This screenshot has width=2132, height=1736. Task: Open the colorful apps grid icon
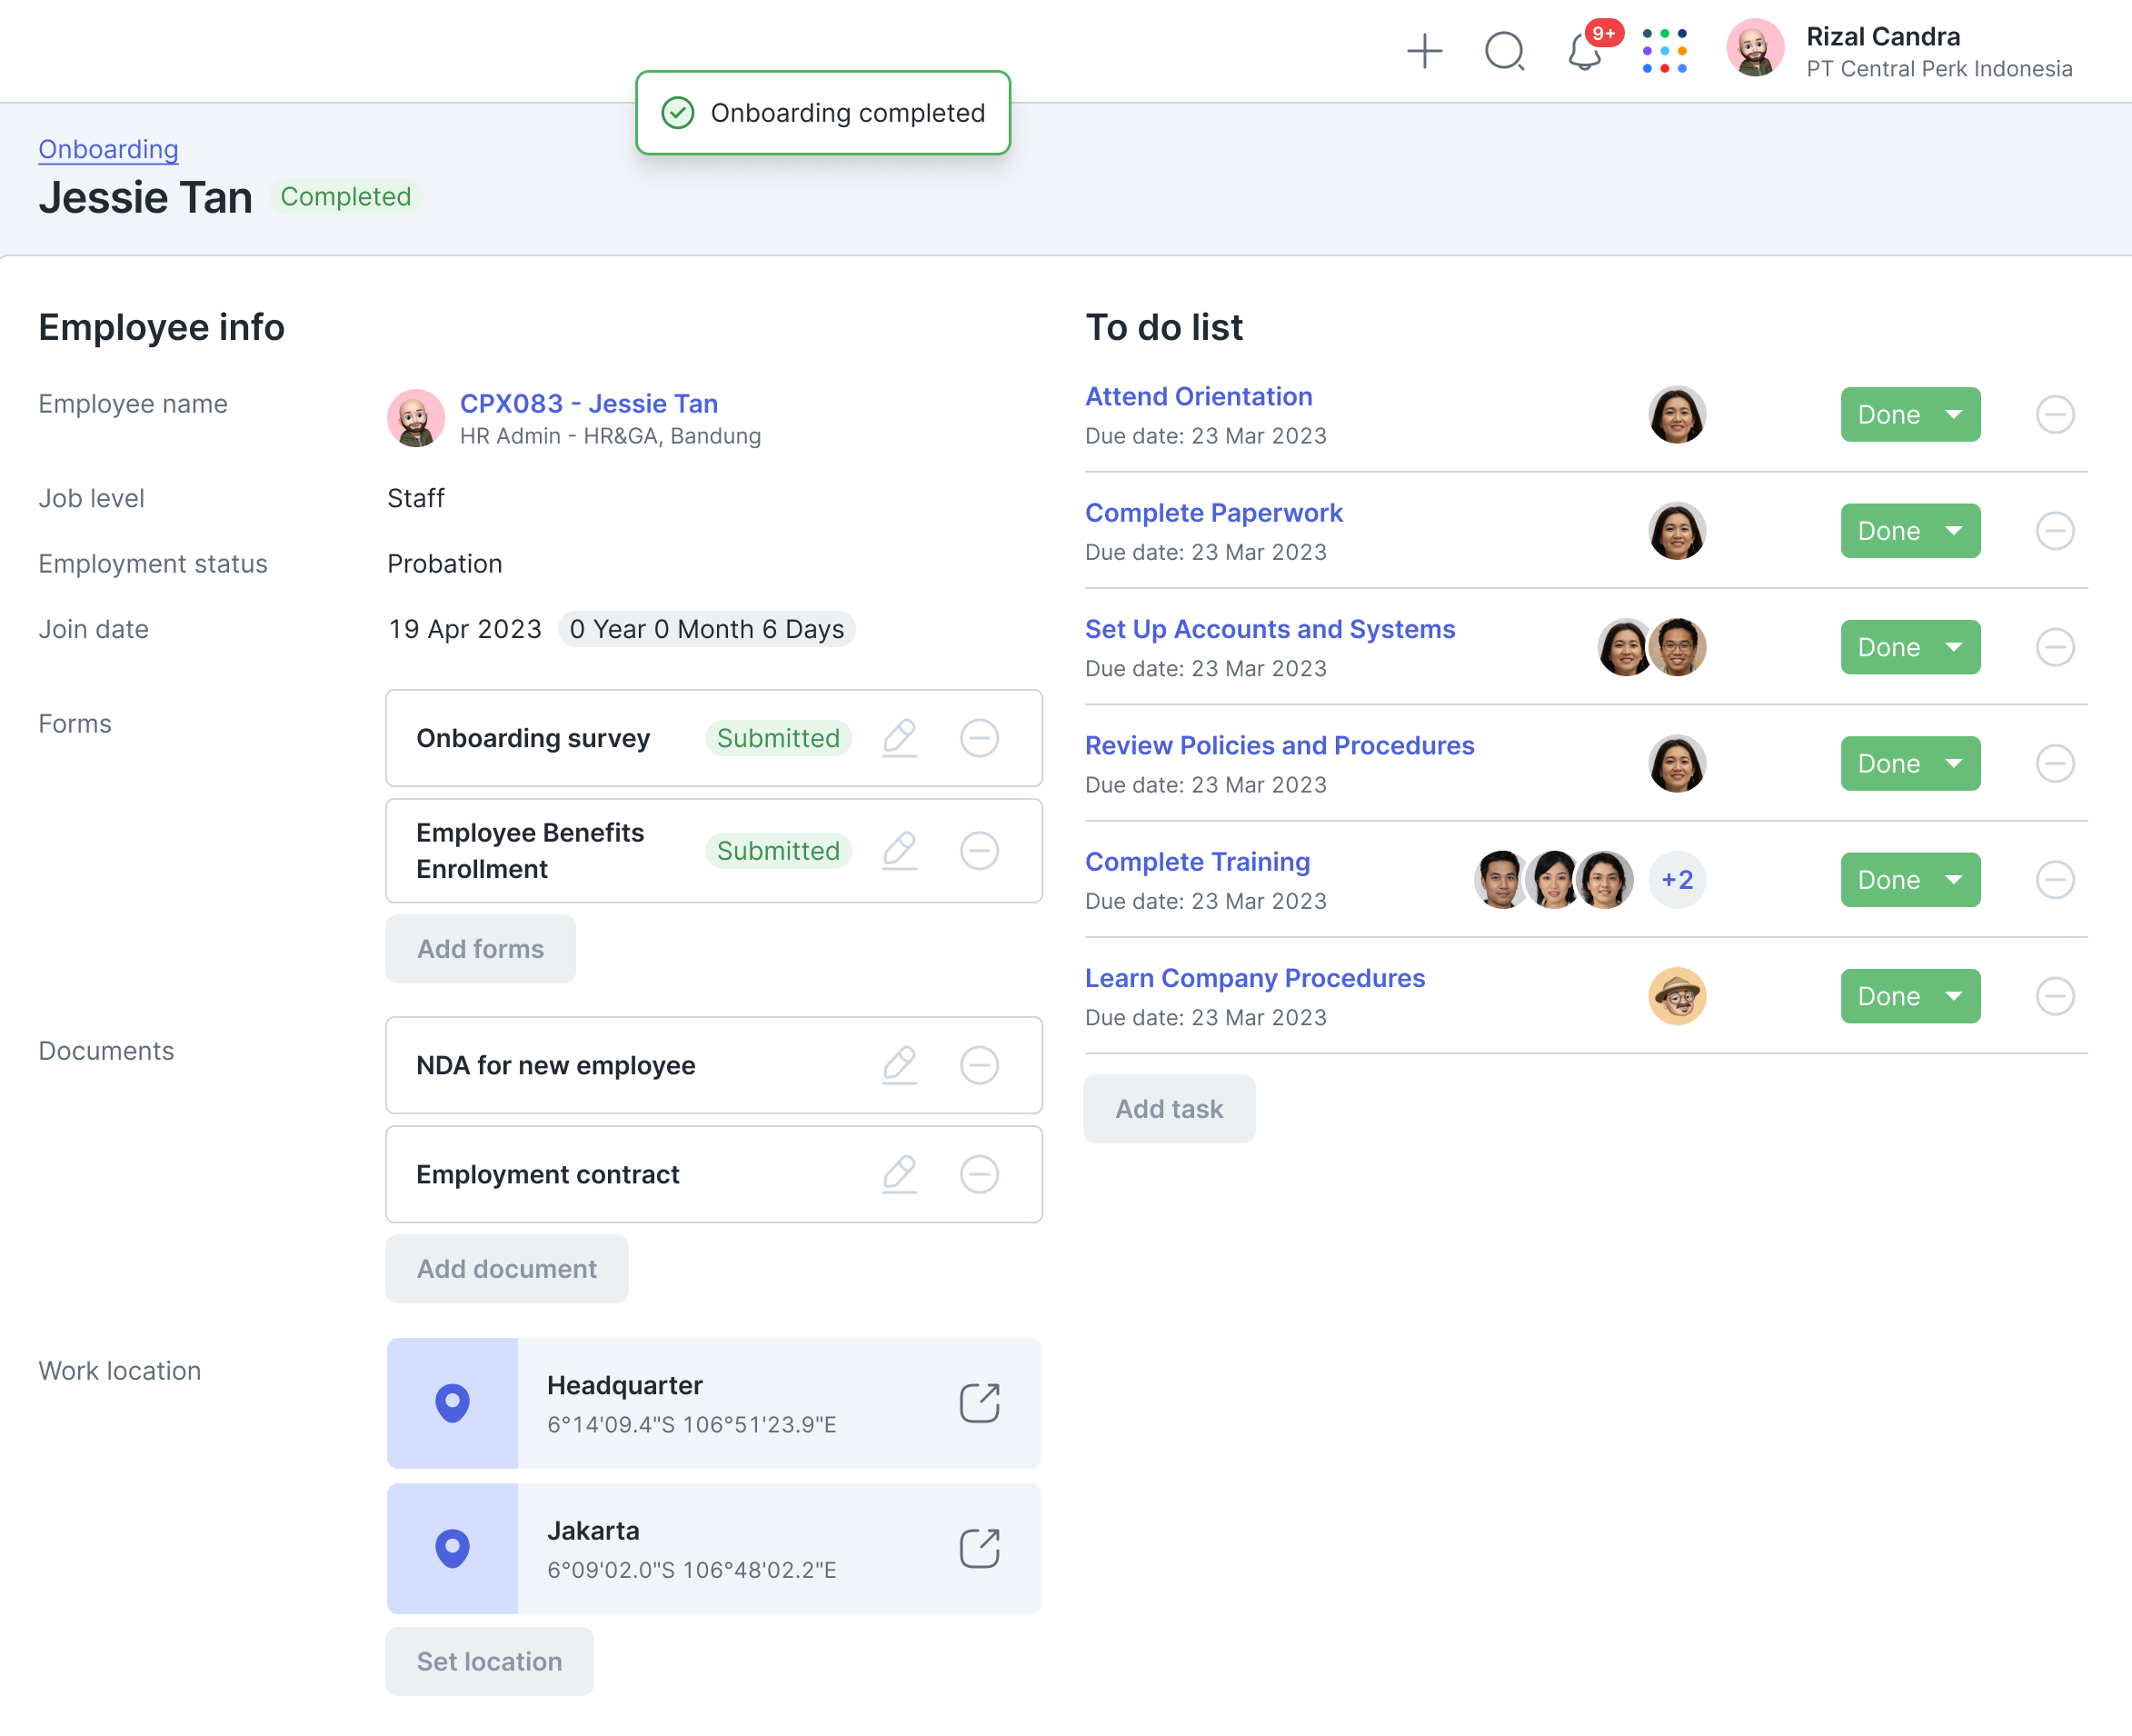(x=1664, y=51)
